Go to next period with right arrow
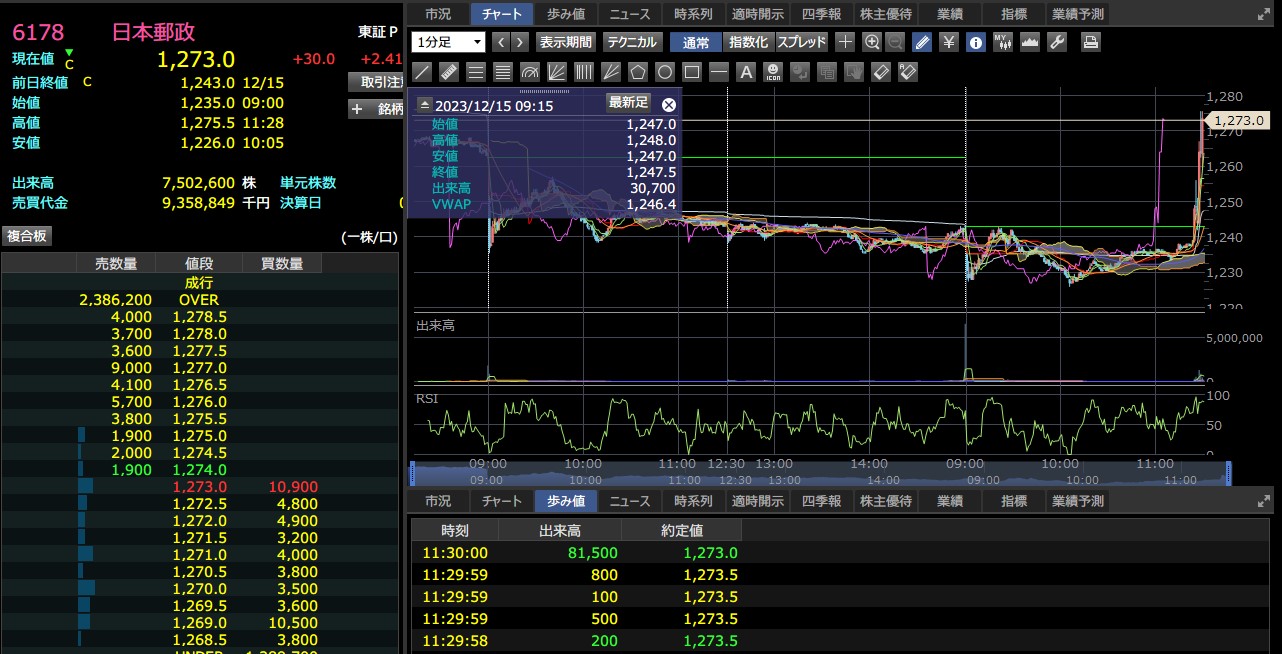The width and height of the screenshot is (1282, 654). (x=522, y=42)
